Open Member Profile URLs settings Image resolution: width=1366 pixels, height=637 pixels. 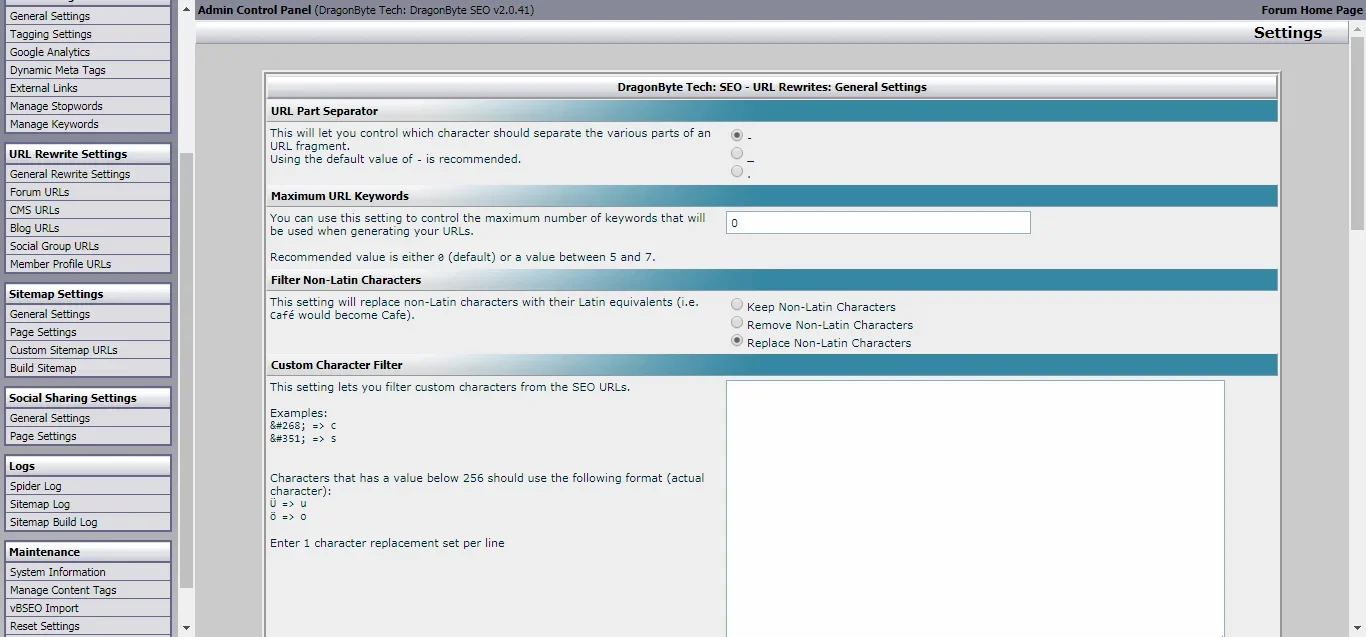point(87,264)
